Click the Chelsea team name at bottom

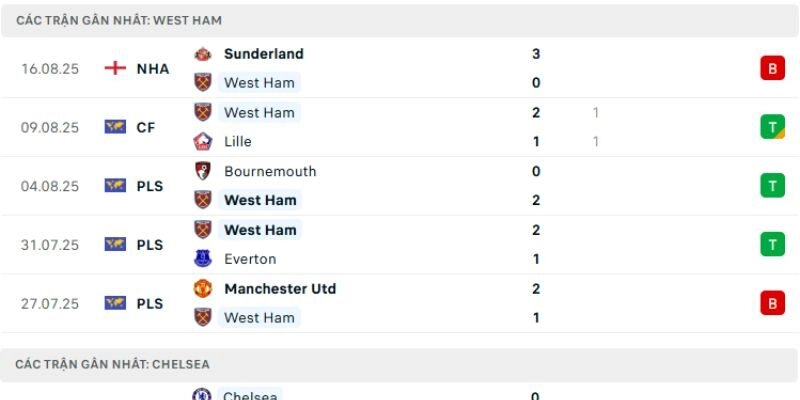tap(250, 396)
